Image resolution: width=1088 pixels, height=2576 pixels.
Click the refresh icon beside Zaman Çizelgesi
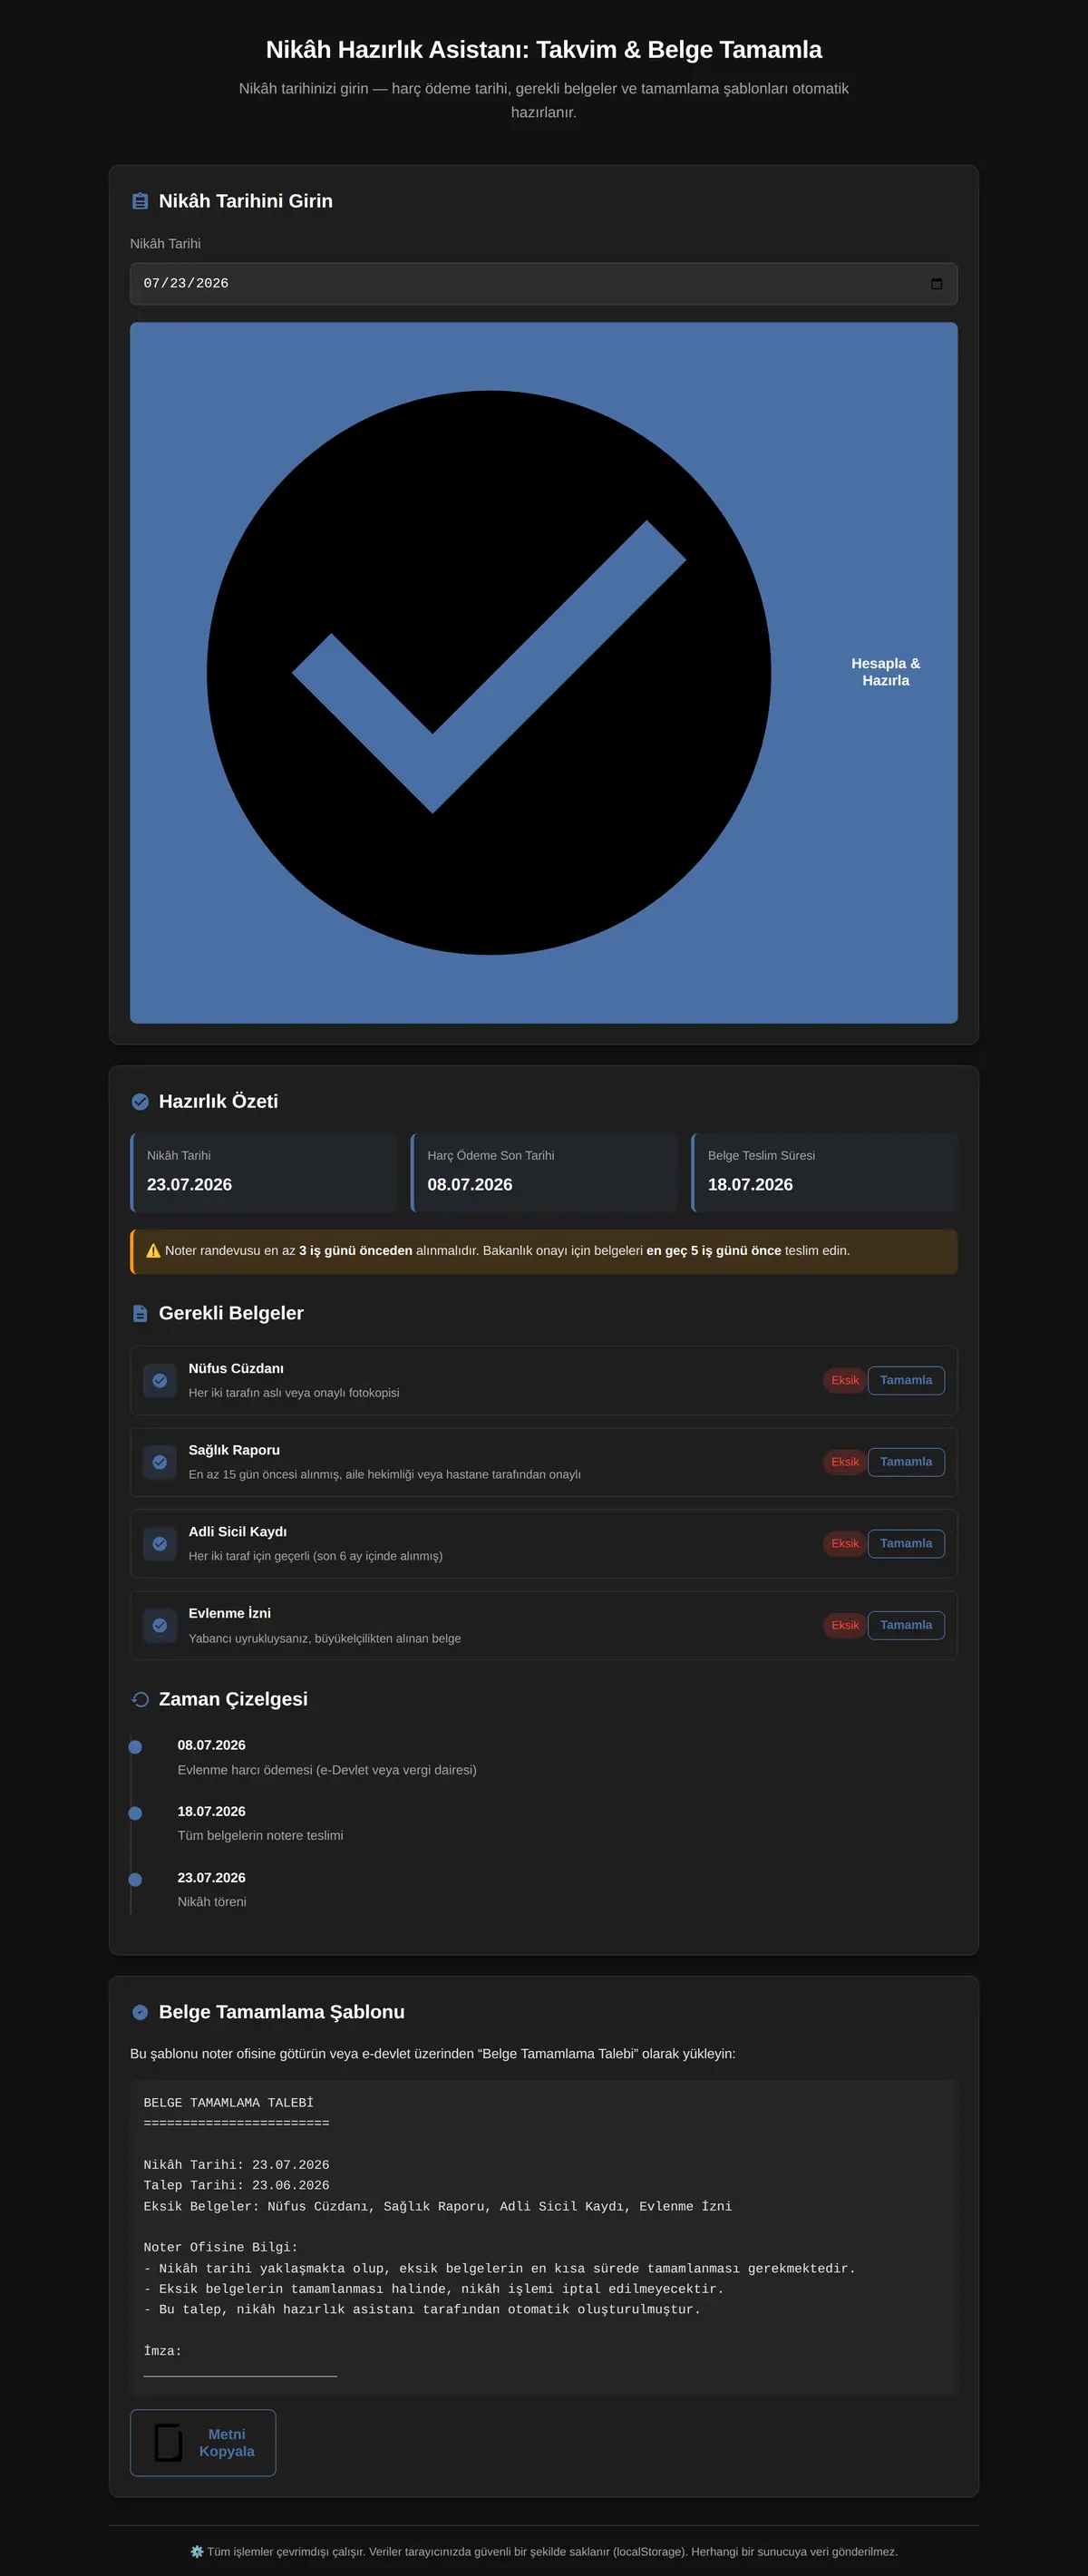pos(140,1699)
